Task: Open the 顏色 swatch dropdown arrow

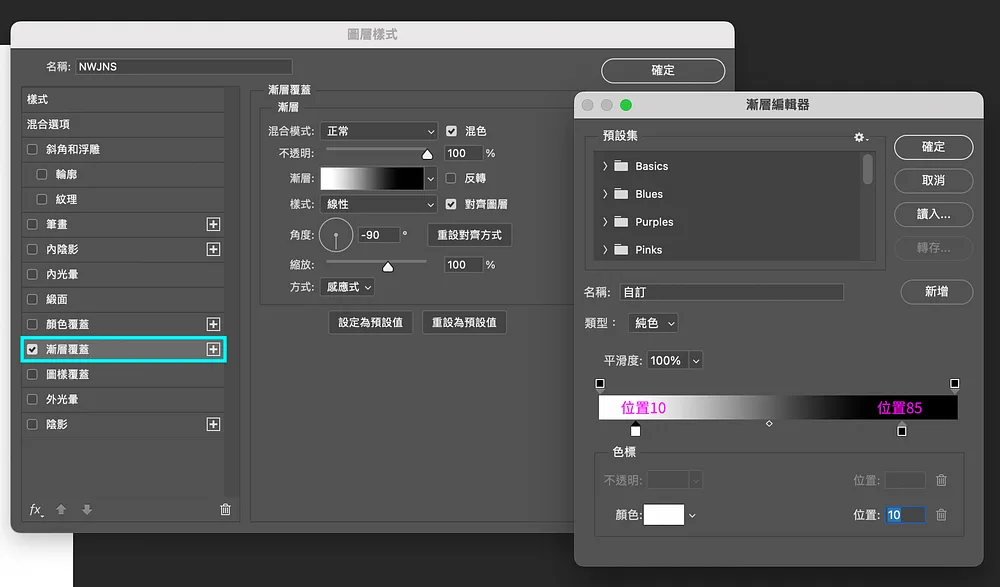Action: 692,516
